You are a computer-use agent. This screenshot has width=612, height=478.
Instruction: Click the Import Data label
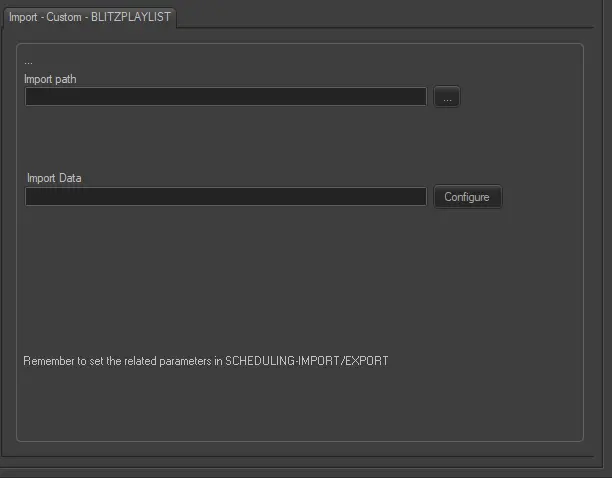tap(54, 178)
